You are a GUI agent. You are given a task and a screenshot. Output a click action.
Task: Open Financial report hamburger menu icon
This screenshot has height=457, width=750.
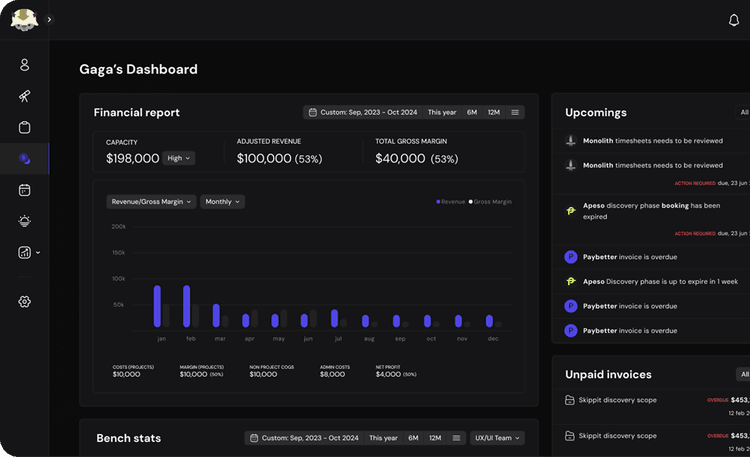click(x=515, y=112)
